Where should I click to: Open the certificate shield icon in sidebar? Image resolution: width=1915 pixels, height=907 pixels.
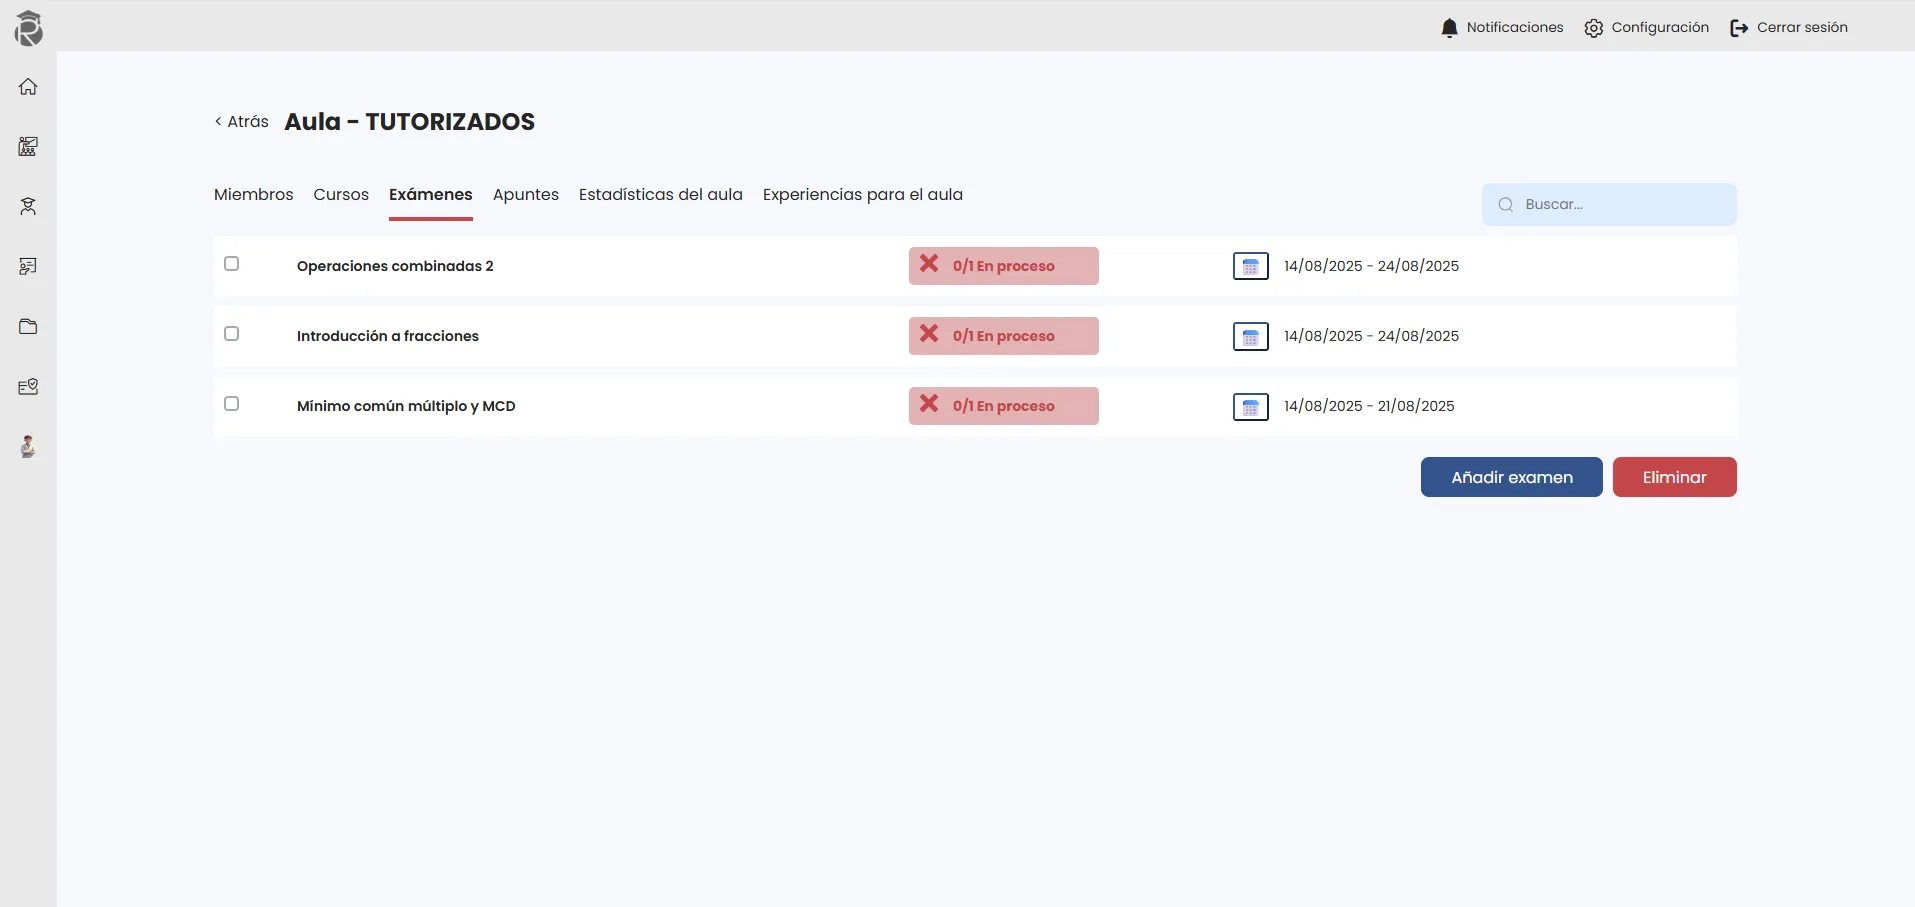[x=28, y=387]
